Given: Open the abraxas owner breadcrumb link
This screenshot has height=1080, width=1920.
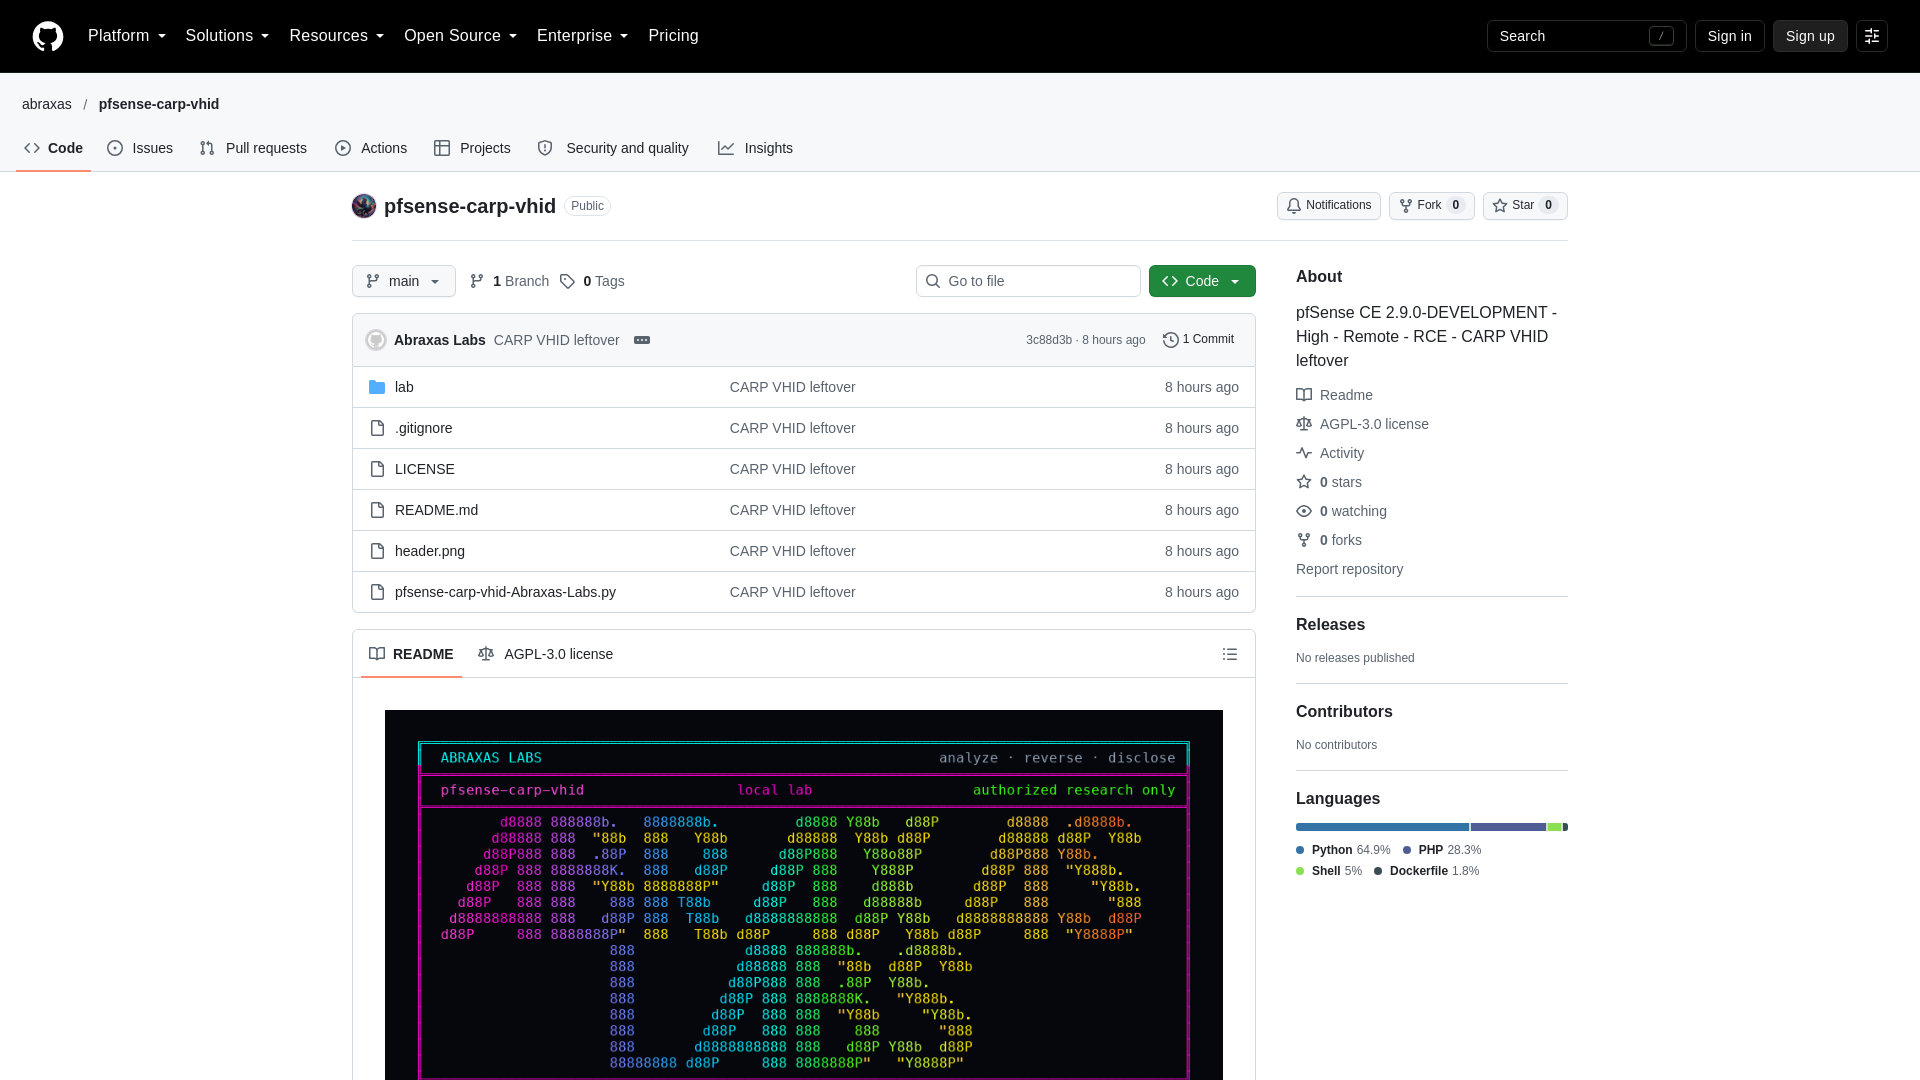Looking at the screenshot, I should pos(47,104).
